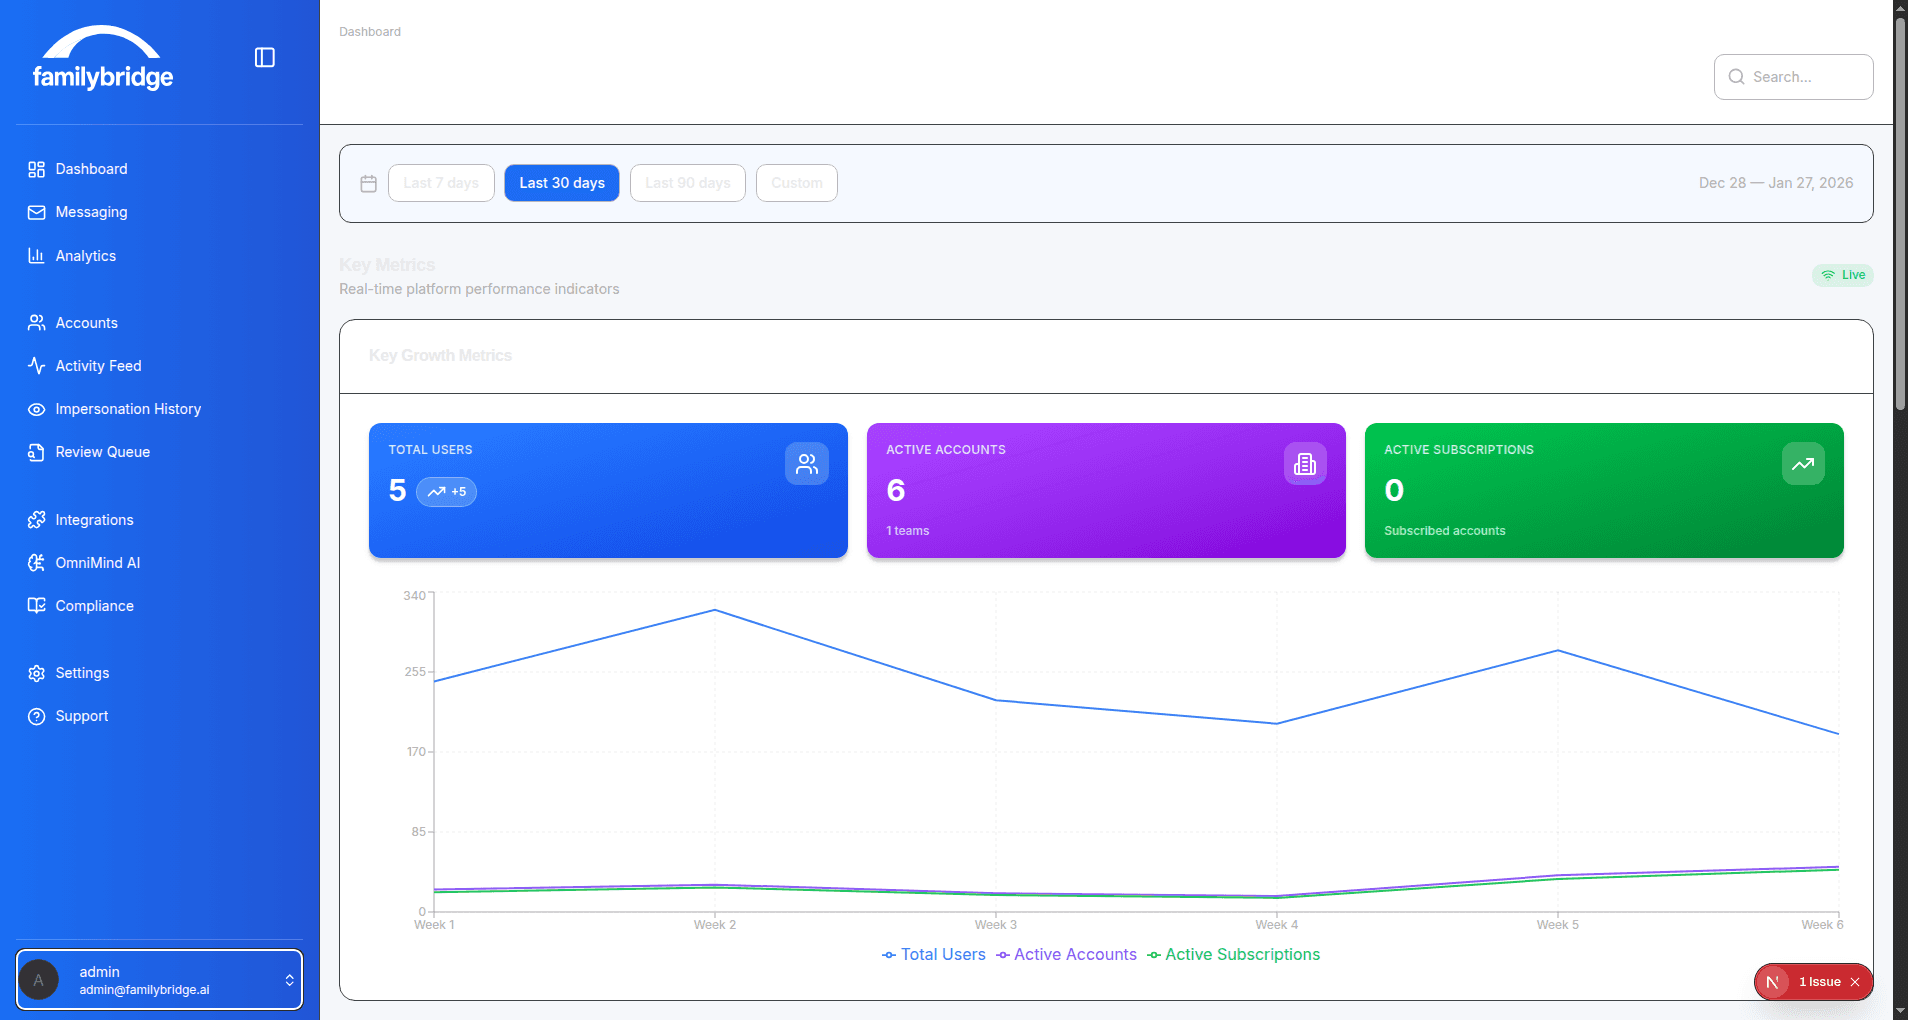Click inside the Search field
The width and height of the screenshot is (1908, 1020).
pyautogui.click(x=1793, y=77)
